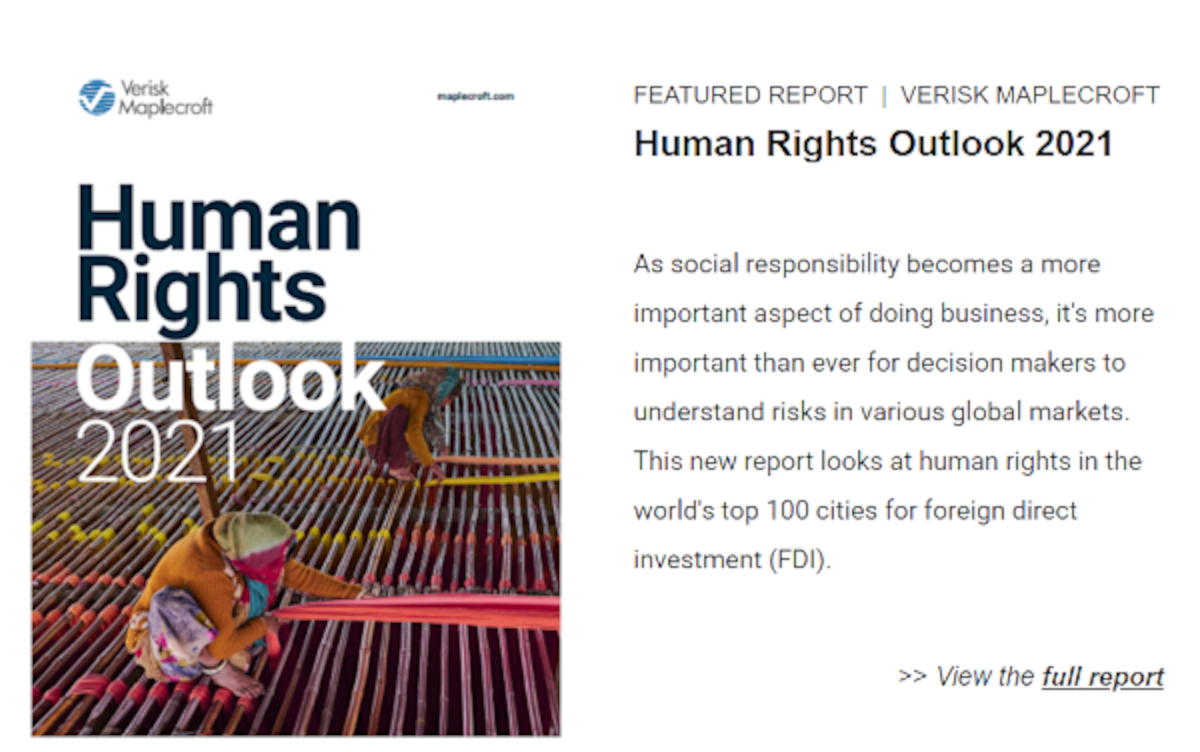Open the full report link
This screenshot has width=1200, height=752.
pos(1102,677)
